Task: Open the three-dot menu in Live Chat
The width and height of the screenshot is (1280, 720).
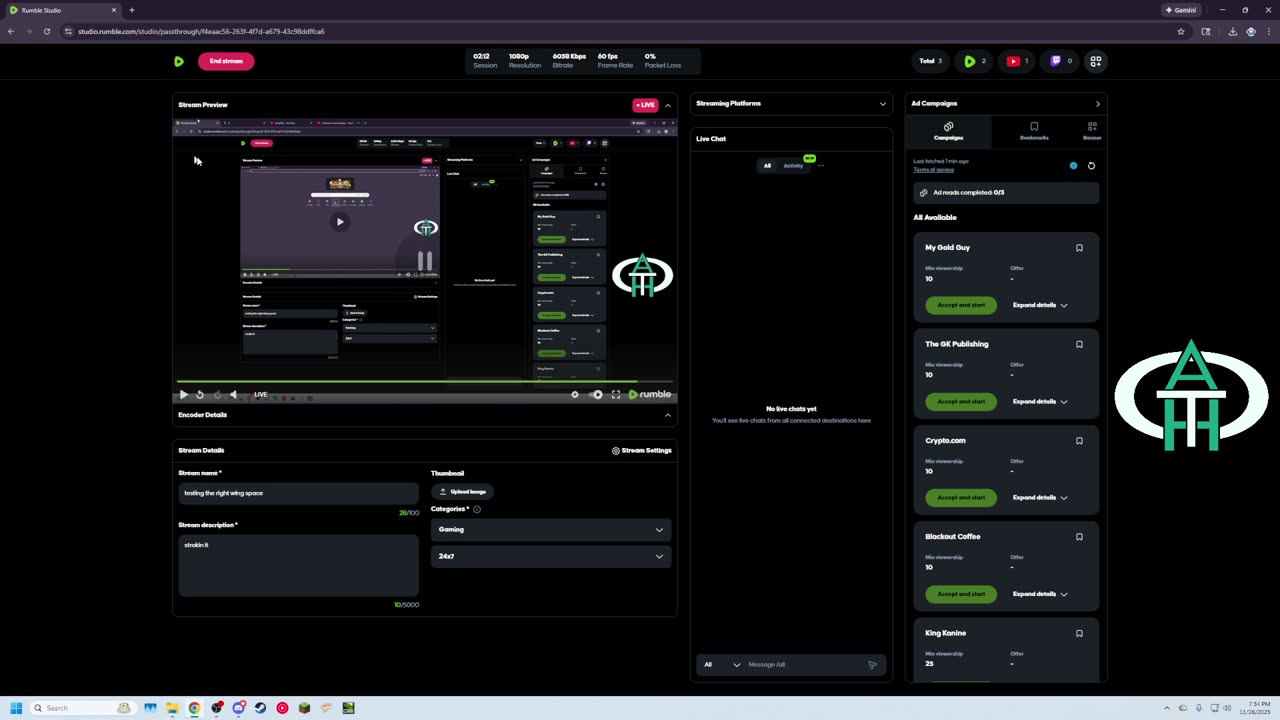Action: tap(821, 166)
